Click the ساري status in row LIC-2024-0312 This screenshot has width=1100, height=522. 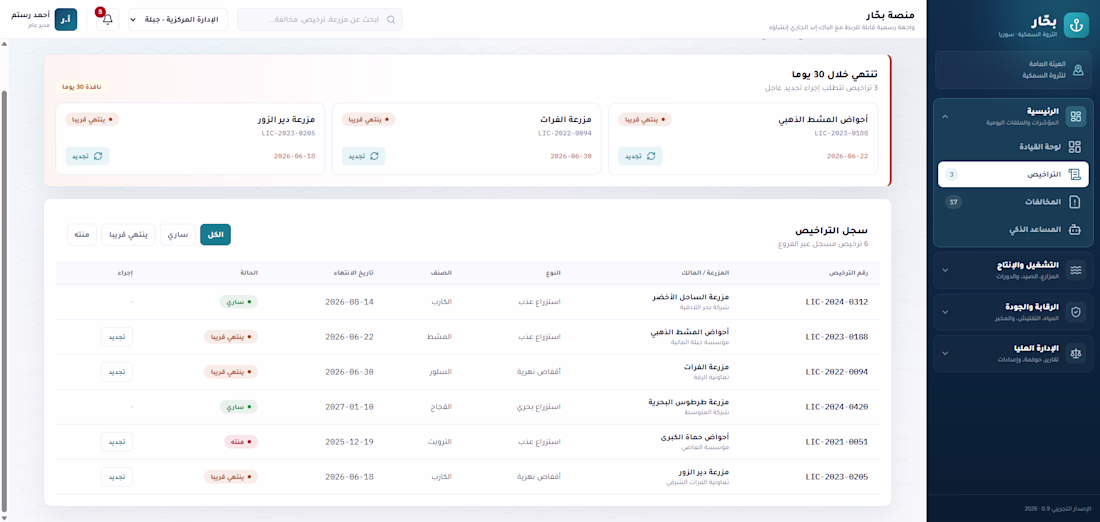tap(239, 302)
